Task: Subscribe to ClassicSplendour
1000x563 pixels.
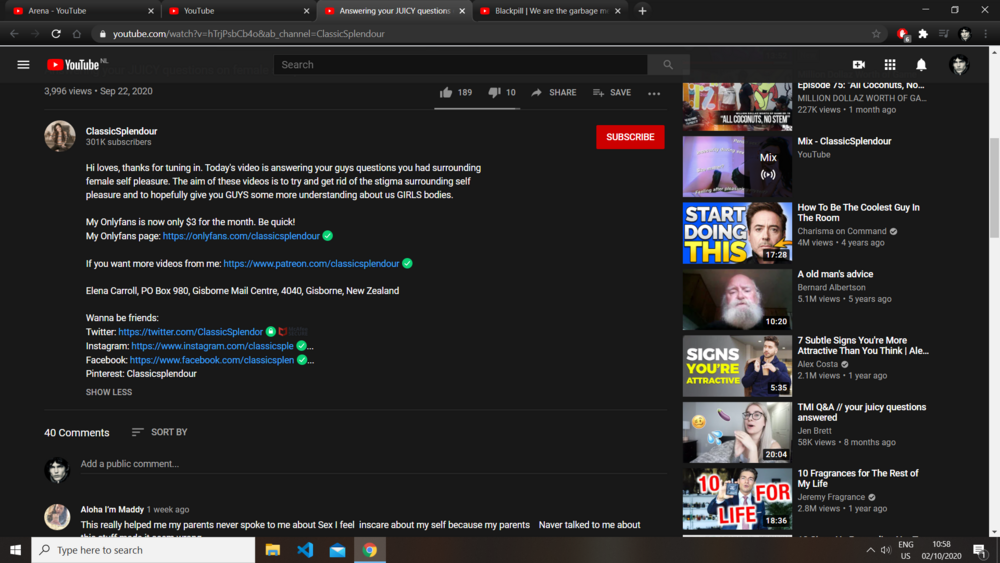Action: tap(630, 137)
